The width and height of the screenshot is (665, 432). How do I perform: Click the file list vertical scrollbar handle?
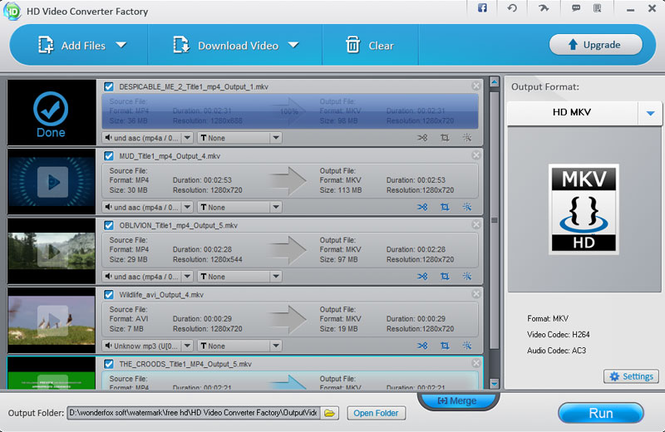tap(494, 220)
